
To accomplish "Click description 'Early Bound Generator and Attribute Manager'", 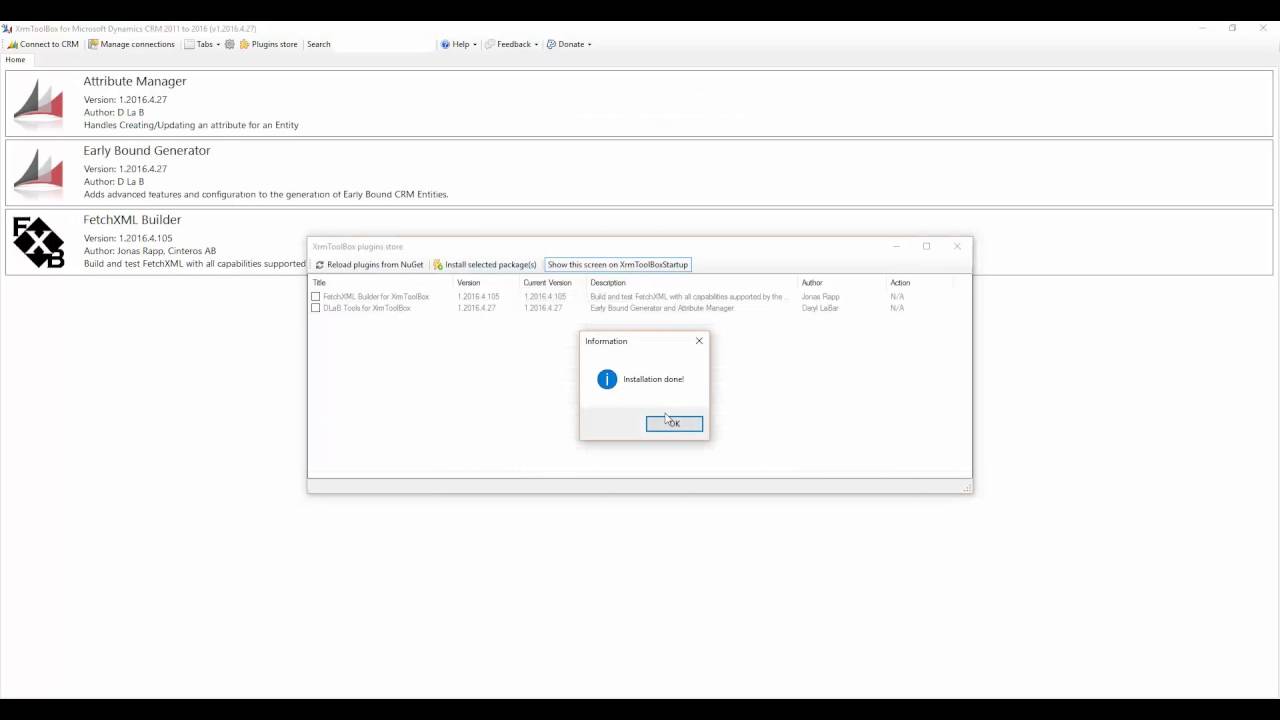I will (662, 308).
